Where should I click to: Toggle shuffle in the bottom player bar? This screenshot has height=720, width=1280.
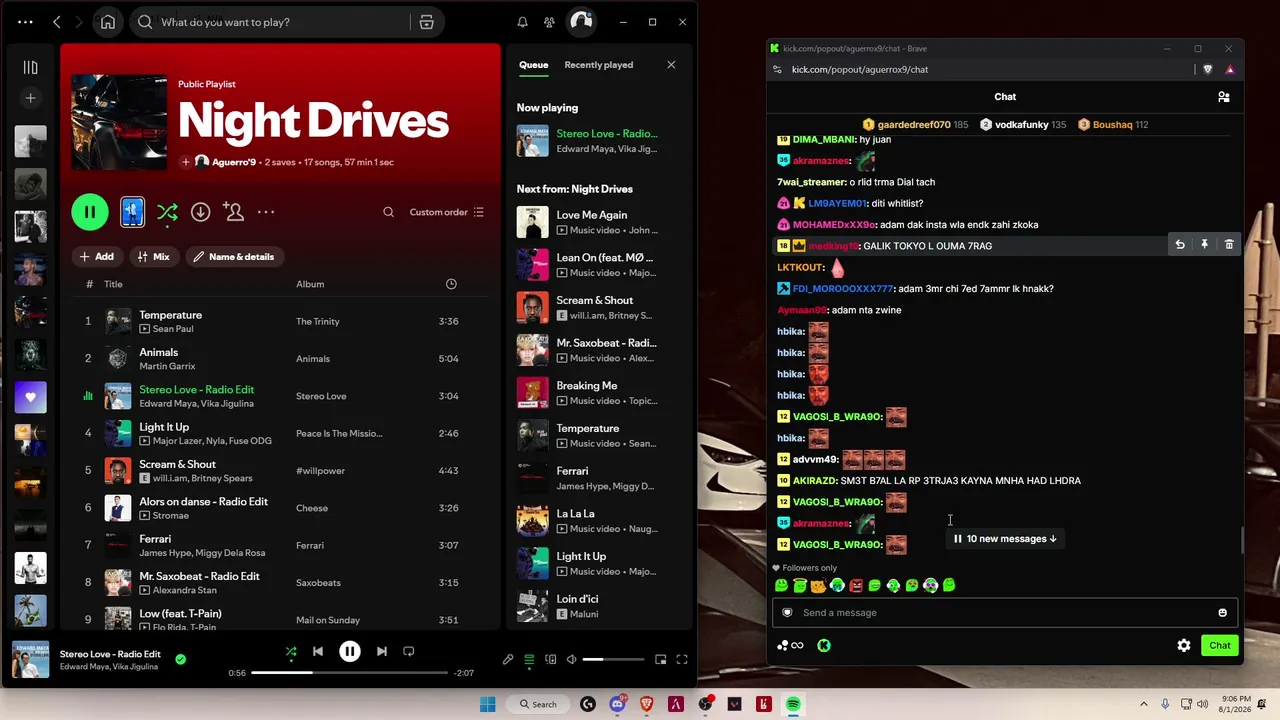(x=291, y=651)
